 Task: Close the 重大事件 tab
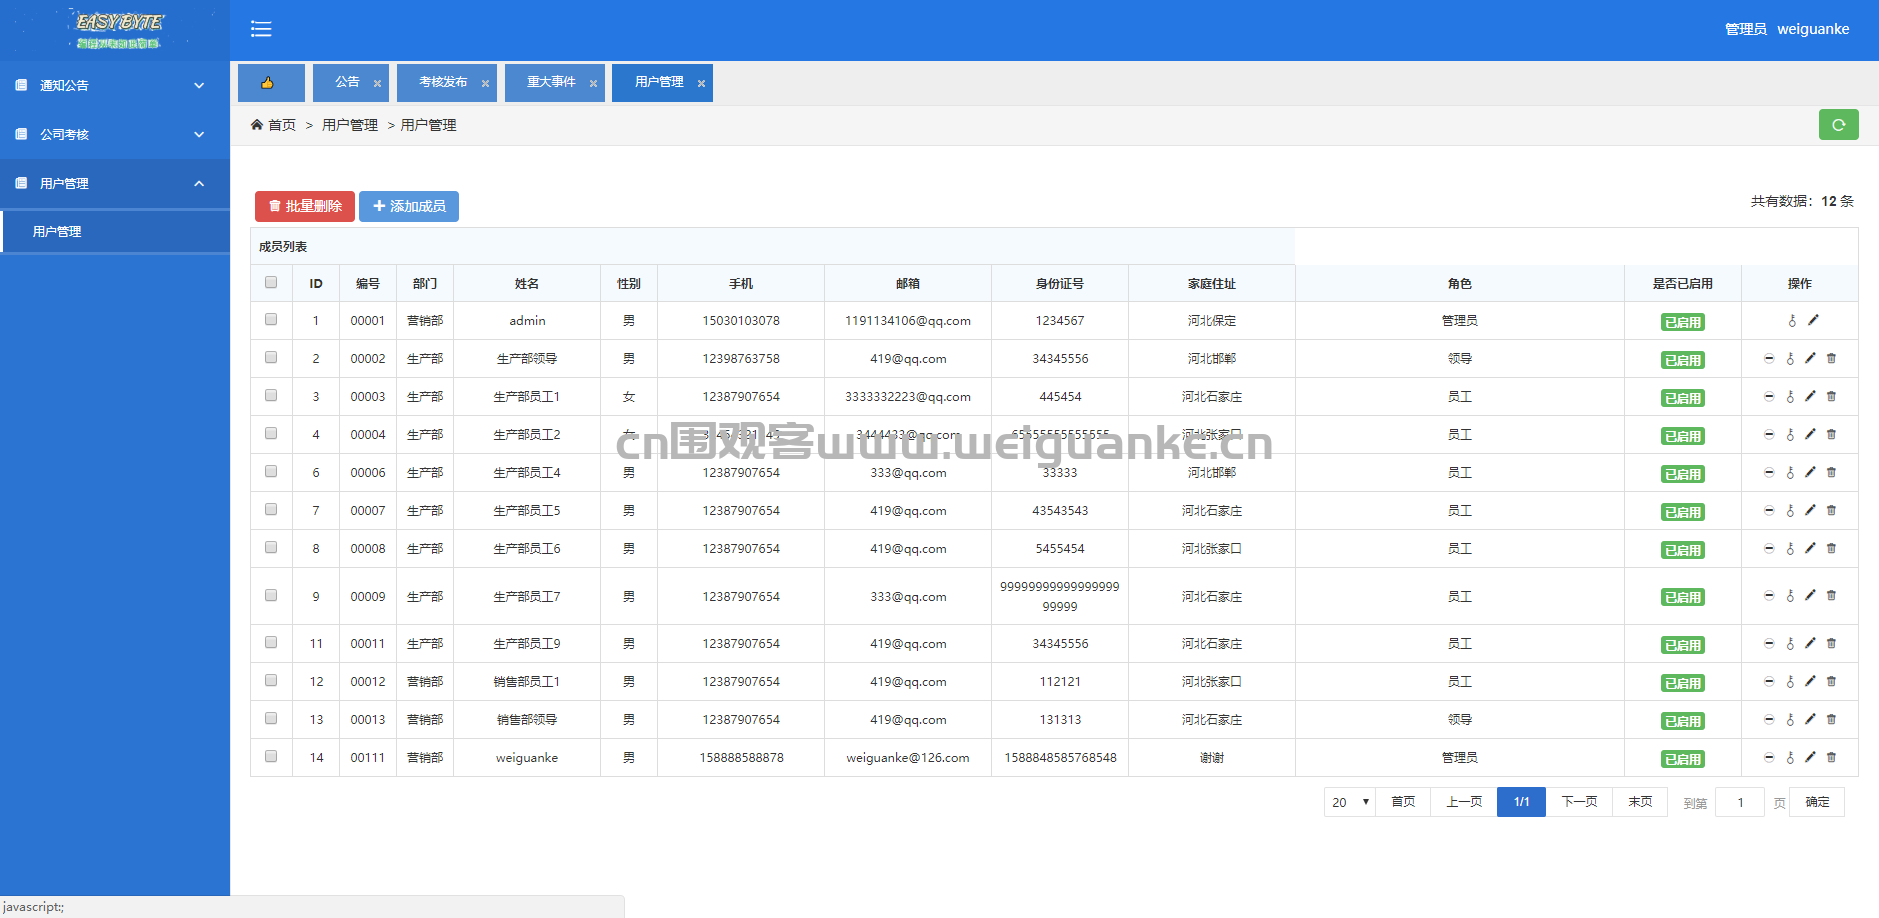[x=593, y=84]
